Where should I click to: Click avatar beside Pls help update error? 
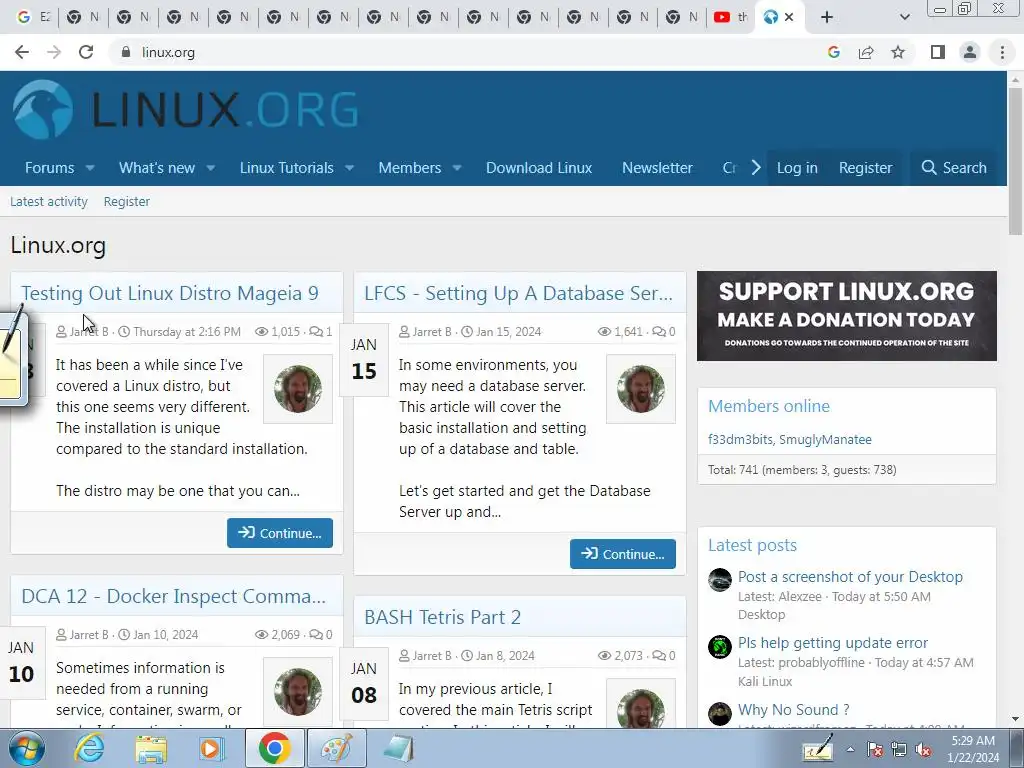pos(720,647)
